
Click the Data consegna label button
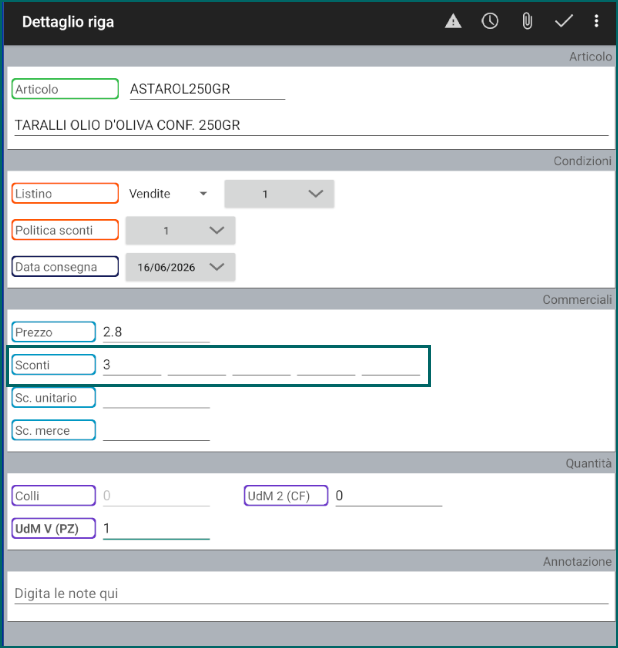tap(65, 267)
